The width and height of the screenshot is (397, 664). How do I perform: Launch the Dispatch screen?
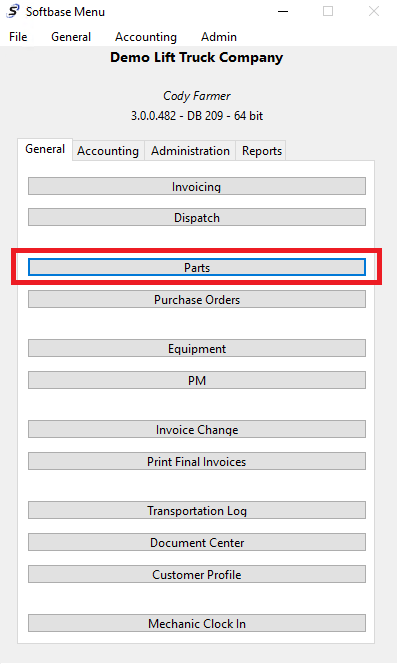point(197,217)
